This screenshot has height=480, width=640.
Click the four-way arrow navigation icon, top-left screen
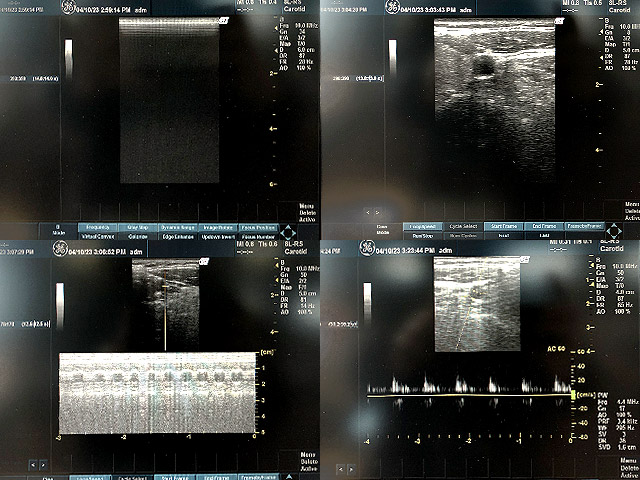[x=288, y=232]
